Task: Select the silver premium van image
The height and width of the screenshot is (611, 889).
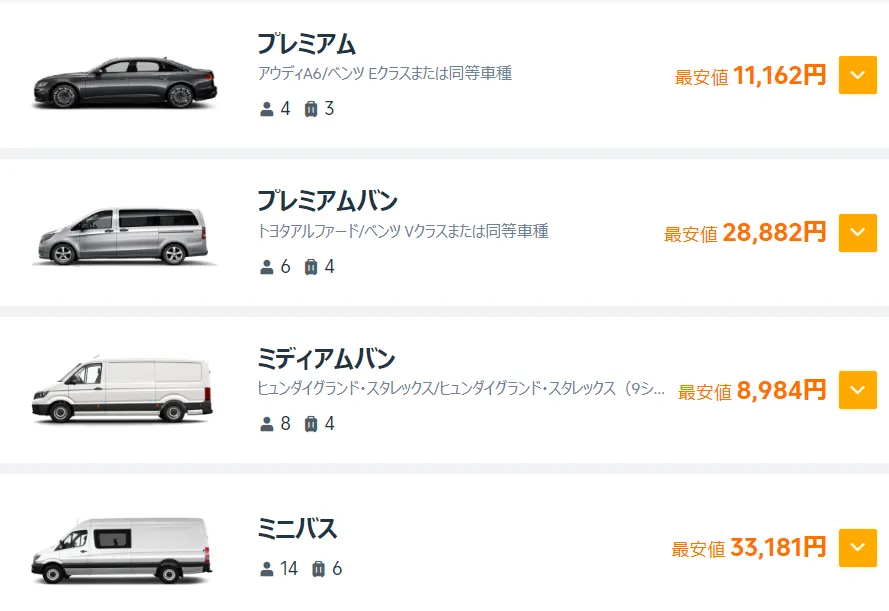Action: point(122,238)
